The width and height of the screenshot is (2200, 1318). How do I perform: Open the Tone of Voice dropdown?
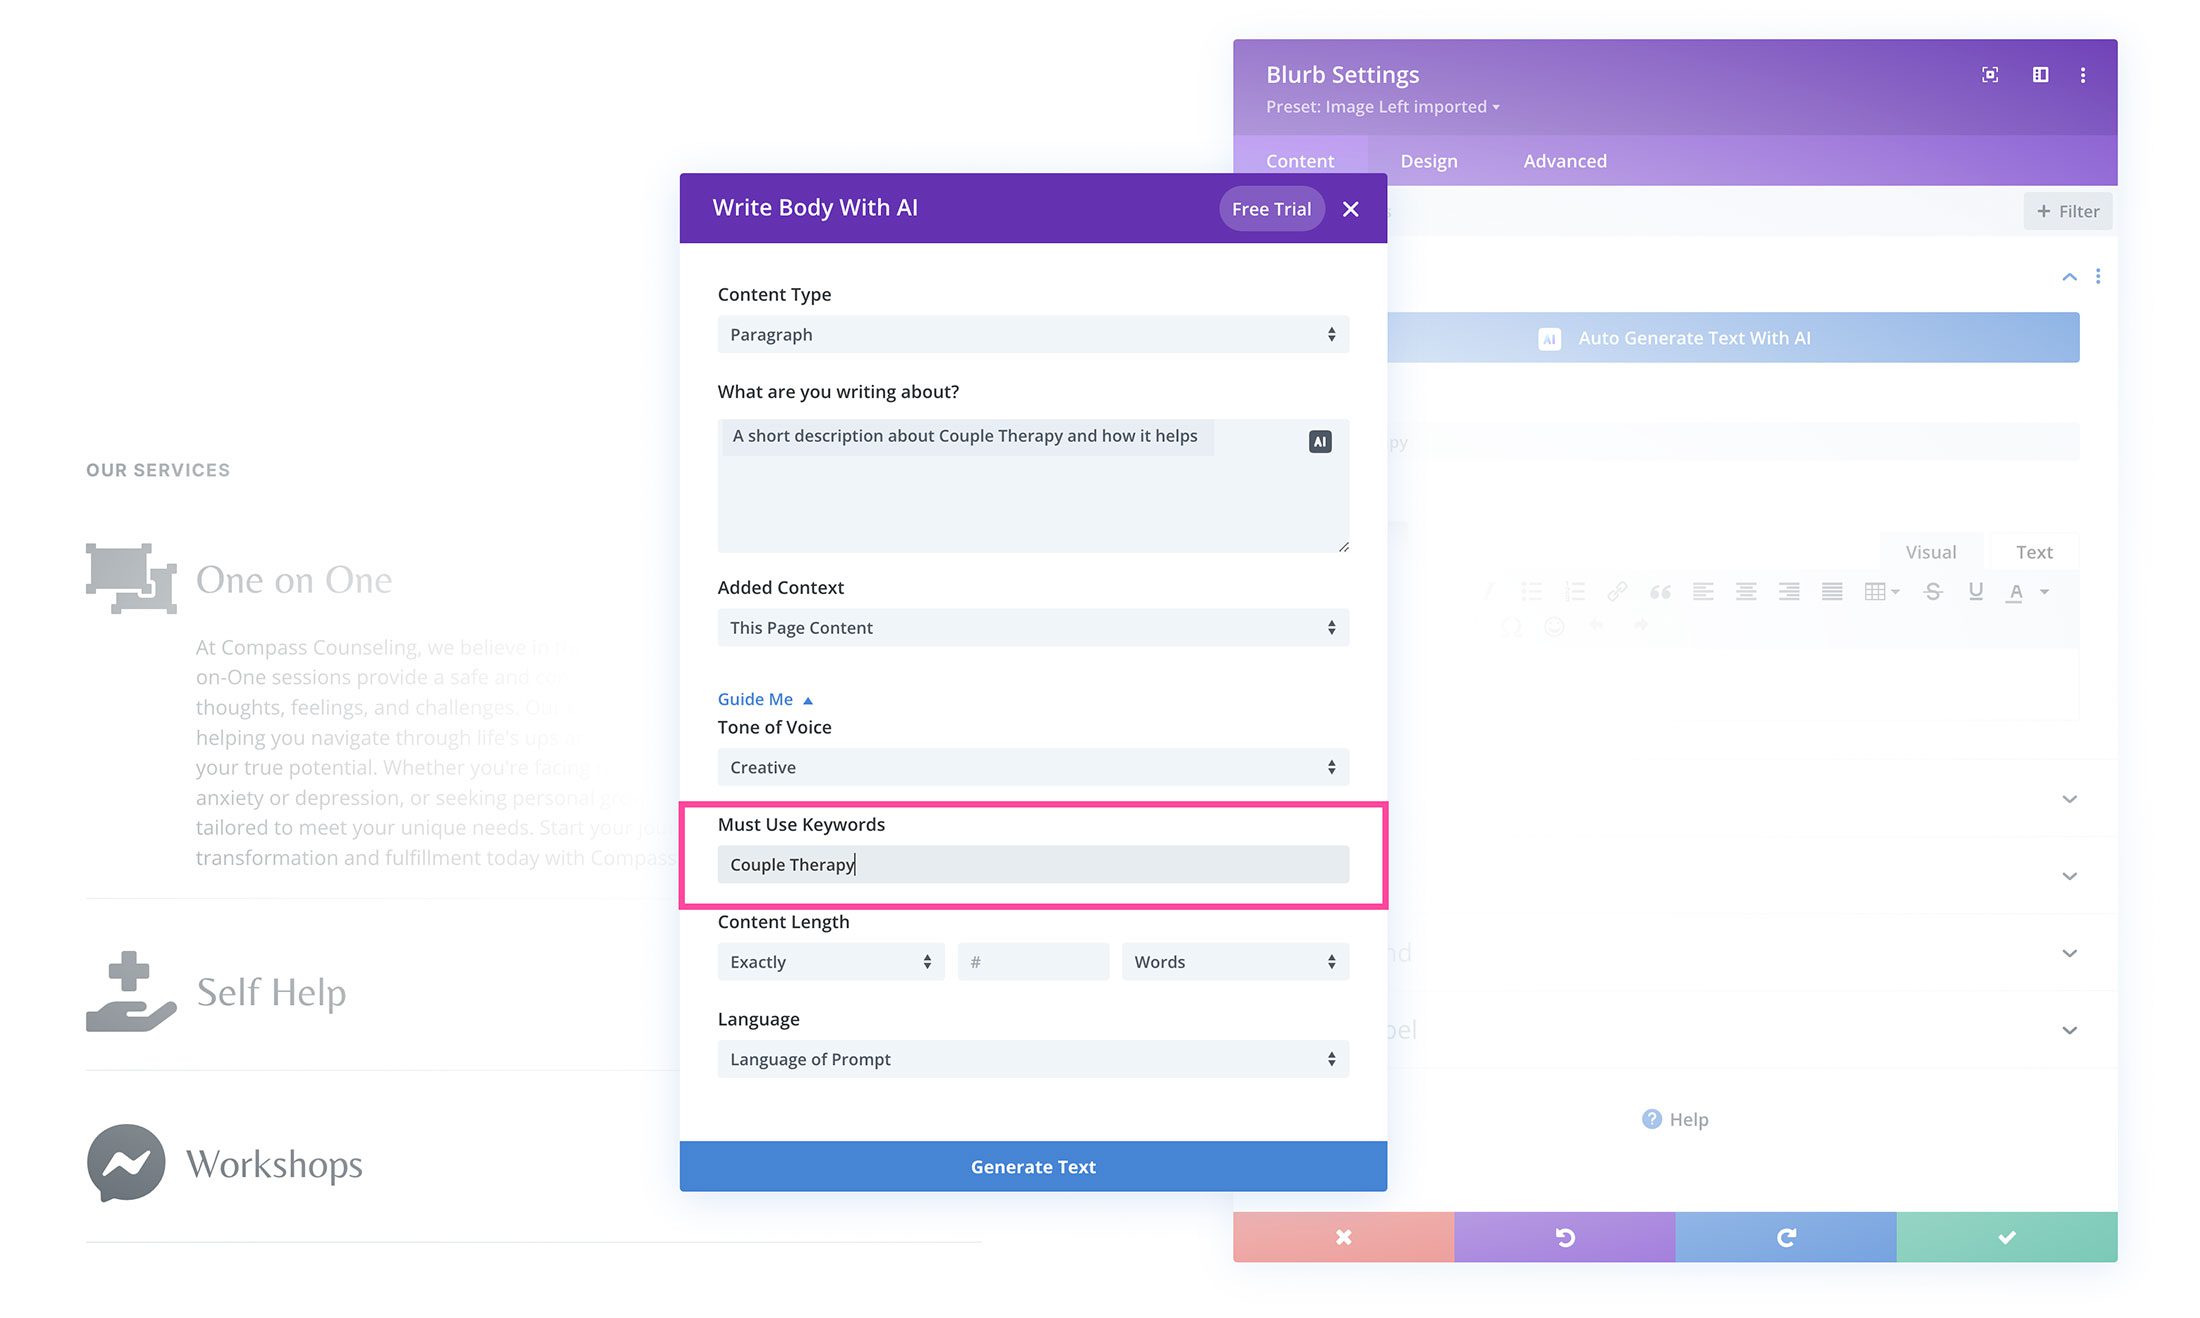coord(1033,767)
